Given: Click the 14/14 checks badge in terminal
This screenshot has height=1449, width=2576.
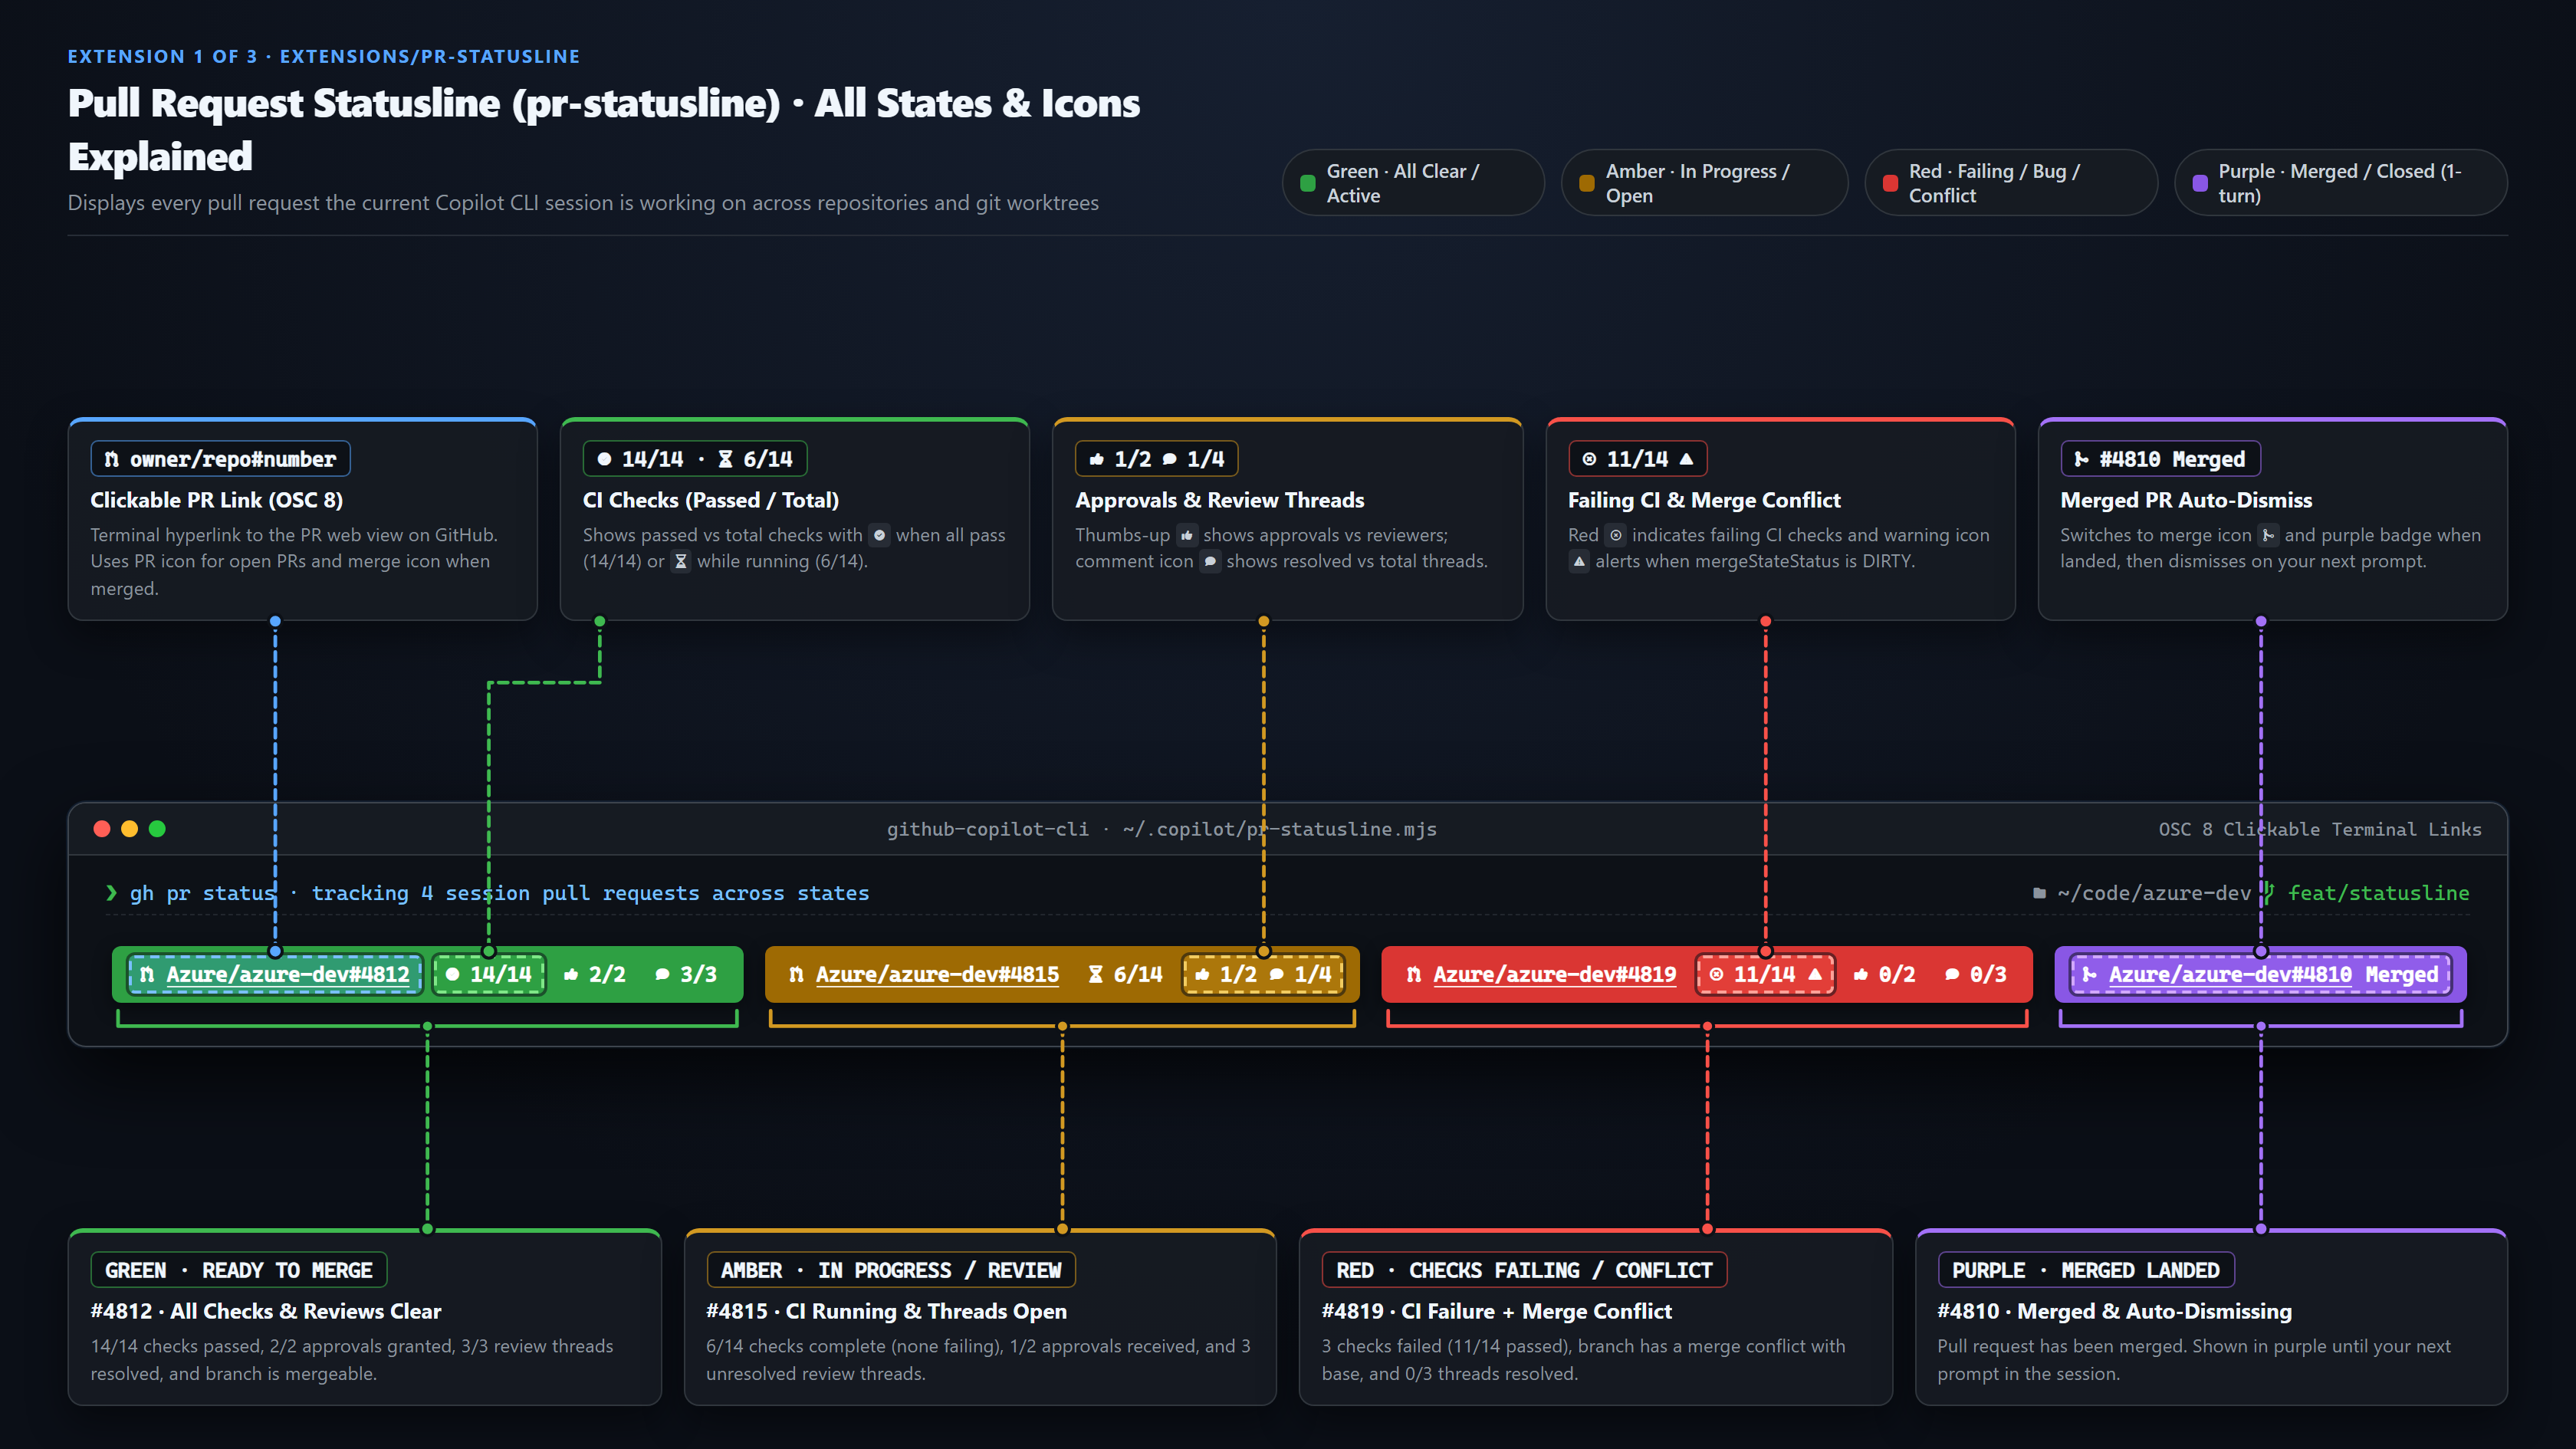Looking at the screenshot, I should click(x=489, y=974).
